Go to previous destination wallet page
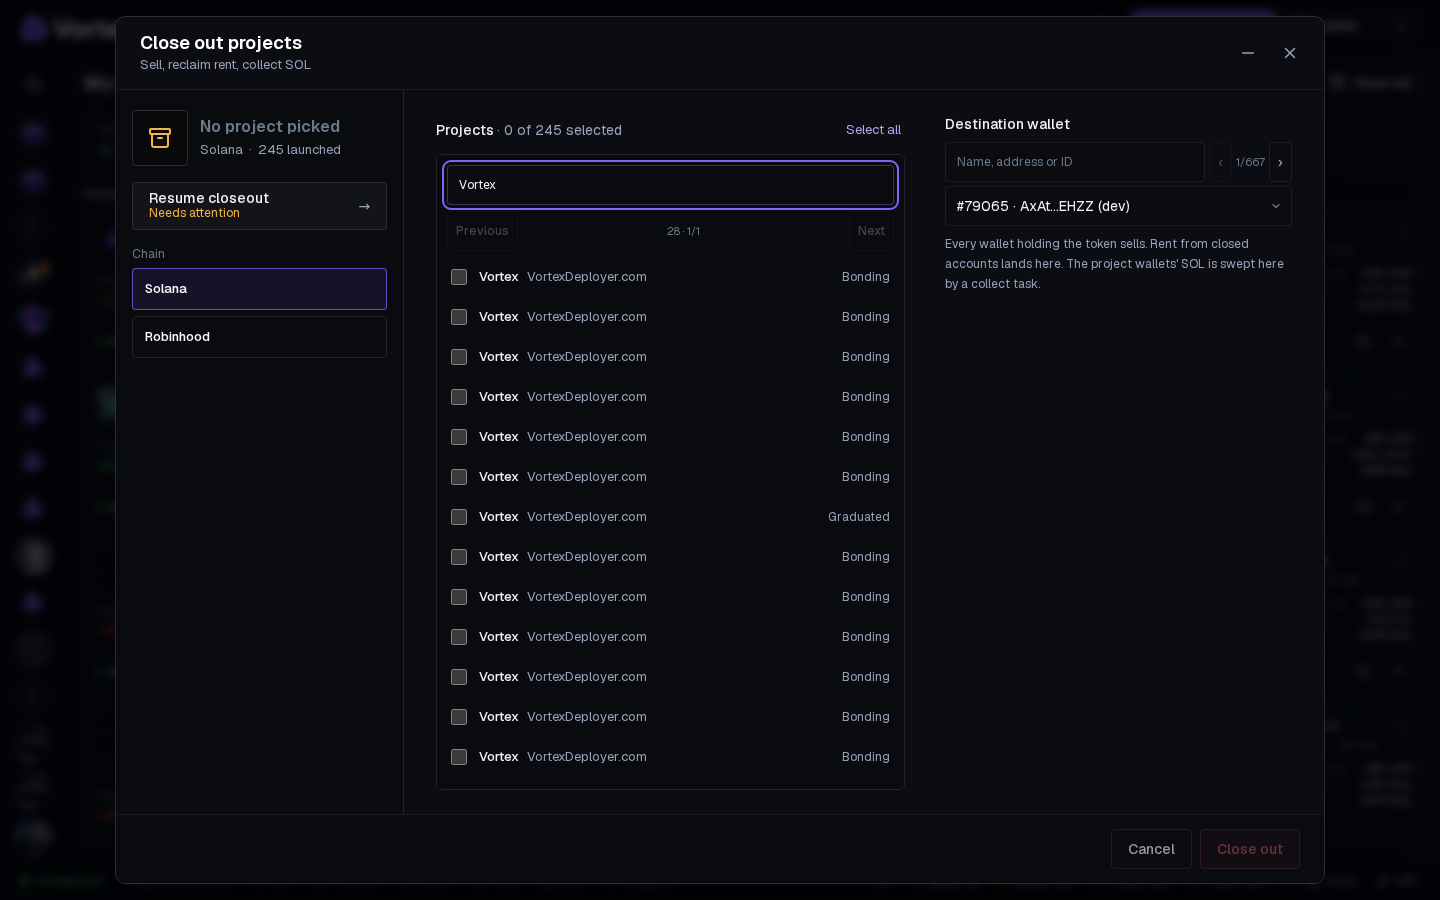The image size is (1440, 900). (1220, 162)
